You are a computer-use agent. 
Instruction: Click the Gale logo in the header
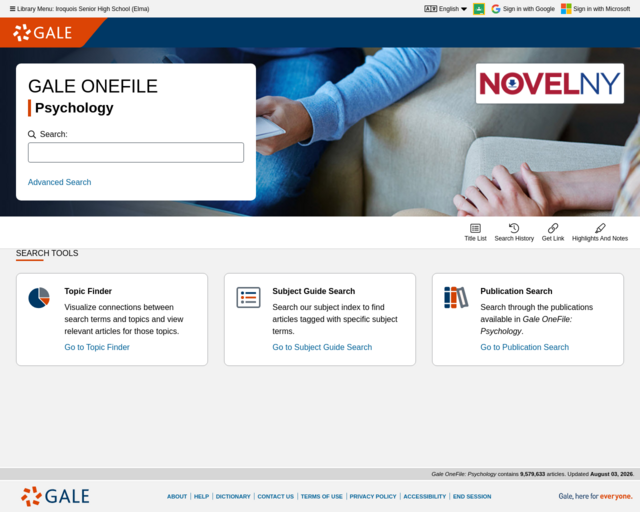(43, 33)
